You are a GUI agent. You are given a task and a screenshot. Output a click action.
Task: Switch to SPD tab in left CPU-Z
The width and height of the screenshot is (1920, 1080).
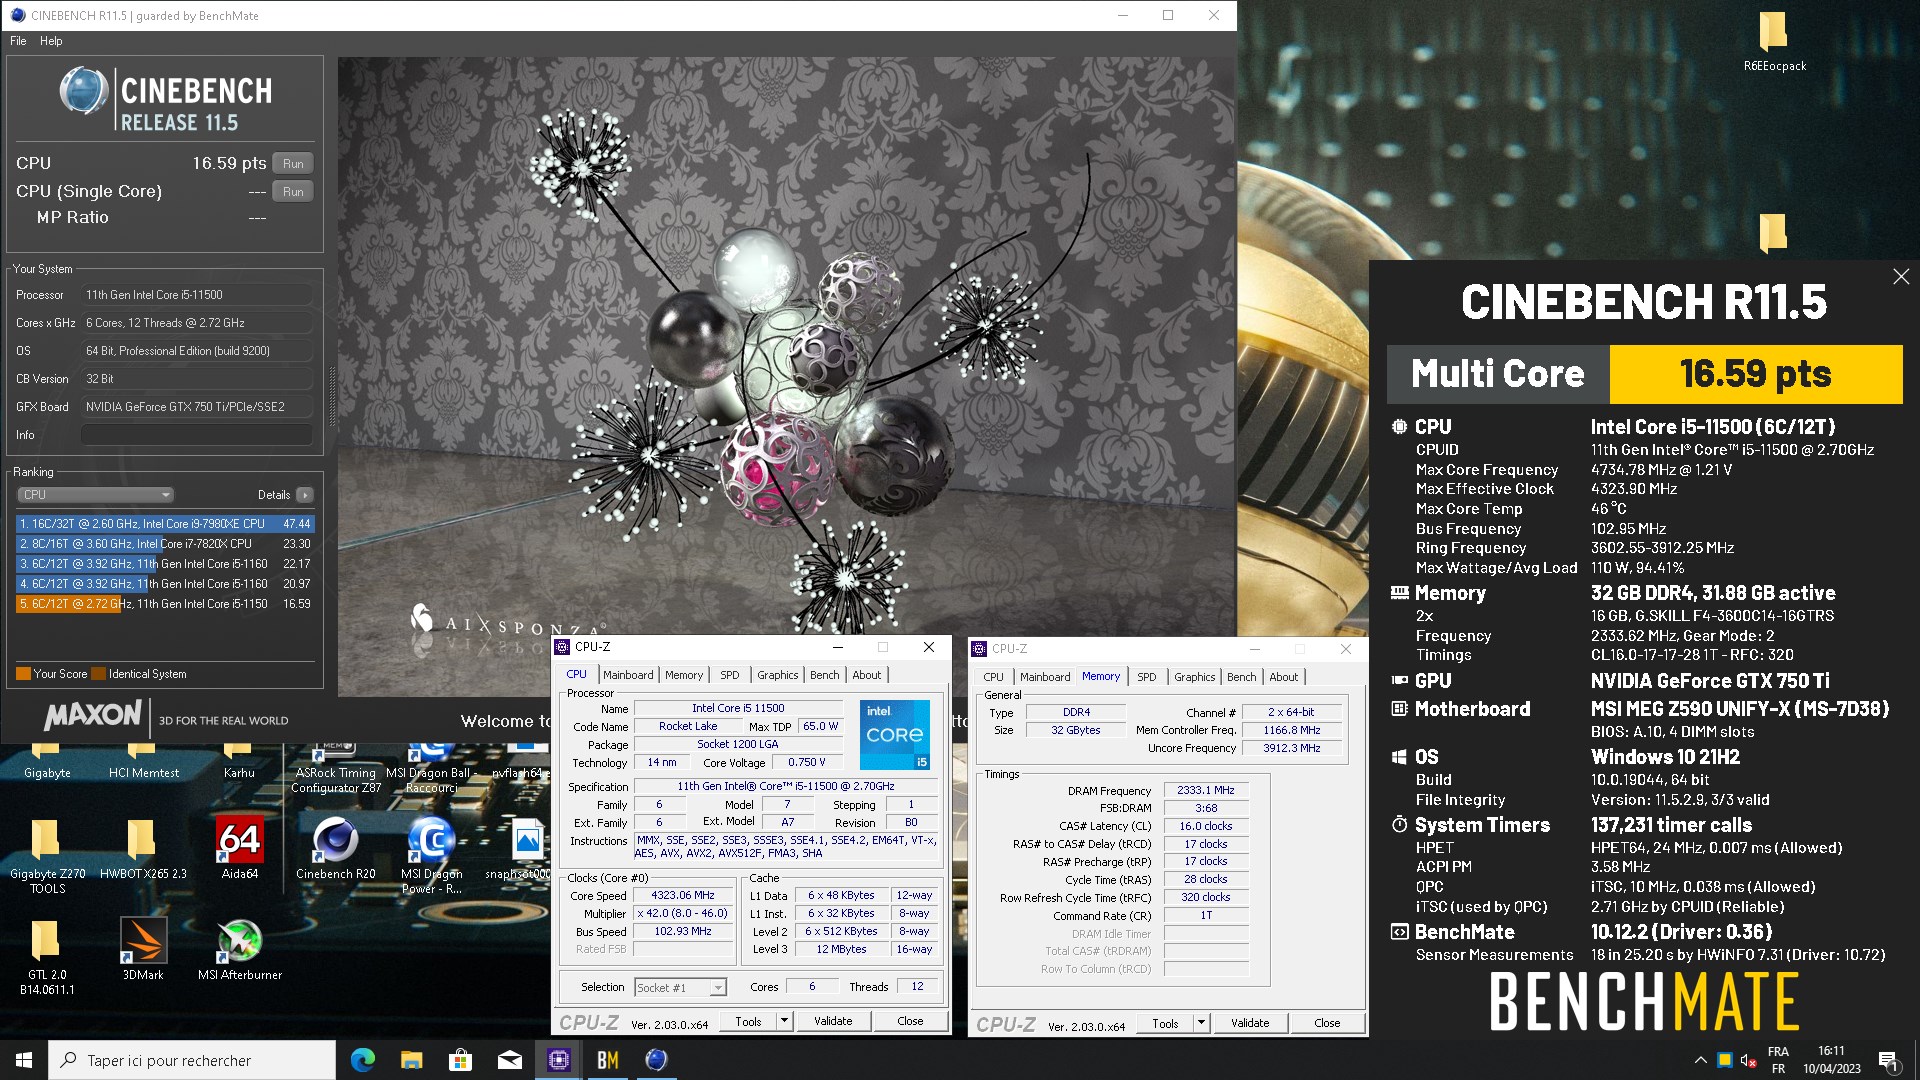tap(730, 675)
